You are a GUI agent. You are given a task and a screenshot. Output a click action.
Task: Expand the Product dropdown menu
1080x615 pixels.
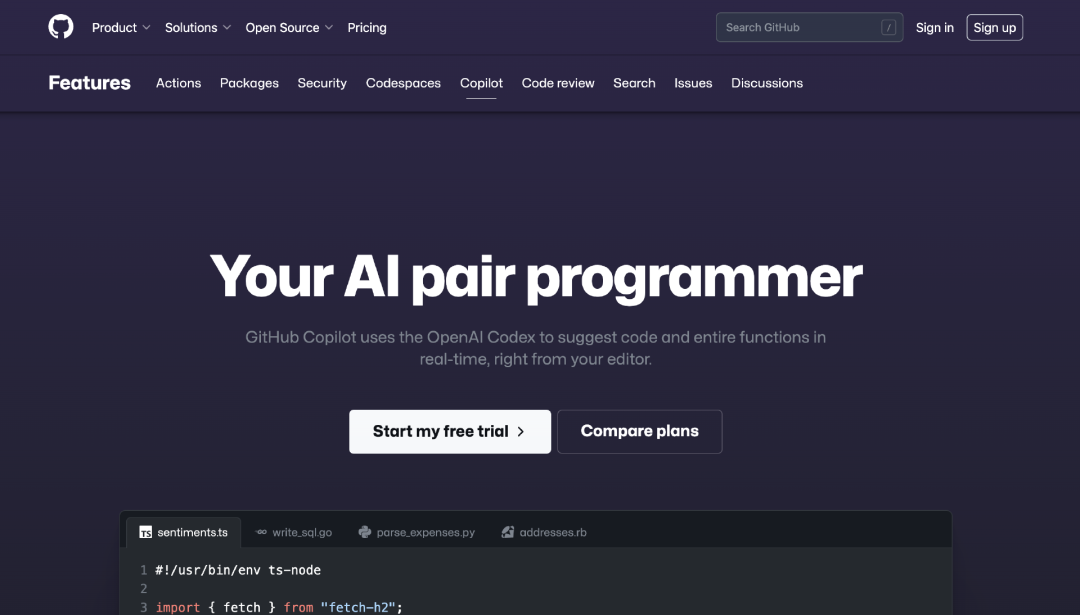click(x=121, y=28)
